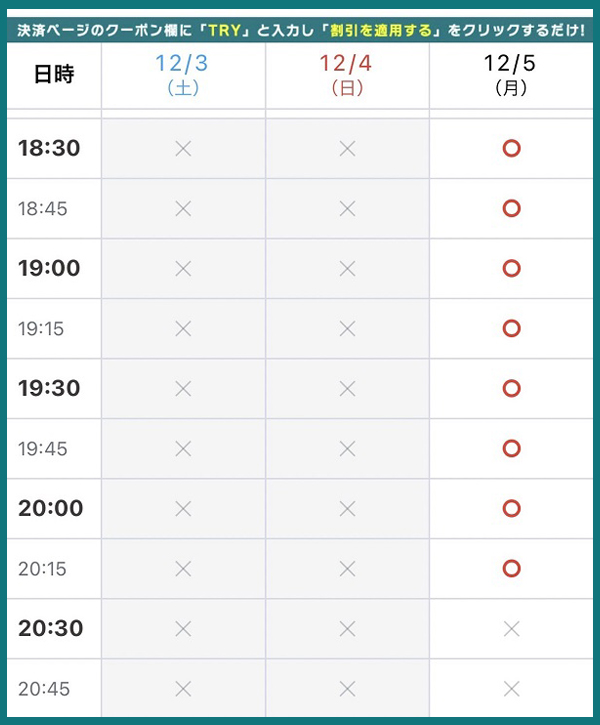Click the TRY coupon code text in banner
The height and width of the screenshot is (725, 600).
(225, 31)
